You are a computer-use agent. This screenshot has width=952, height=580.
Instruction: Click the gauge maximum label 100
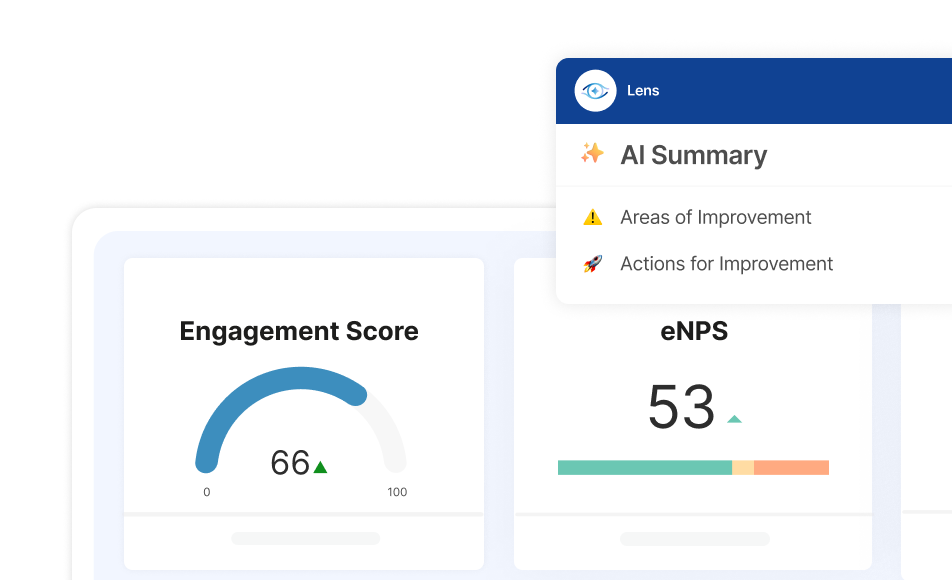tap(397, 492)
